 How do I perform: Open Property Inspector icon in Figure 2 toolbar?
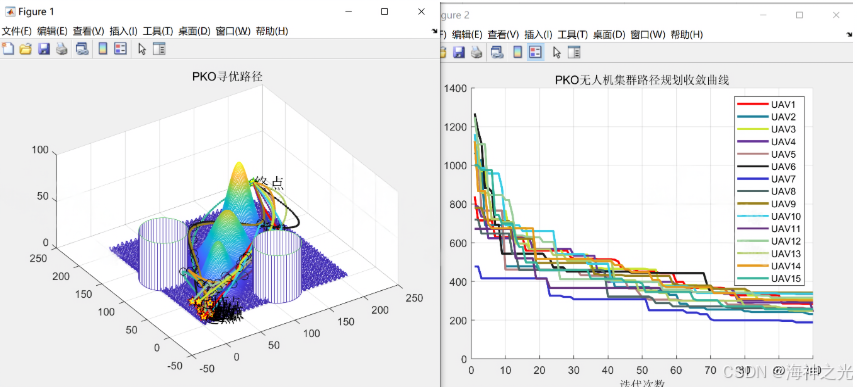[574, 52]
